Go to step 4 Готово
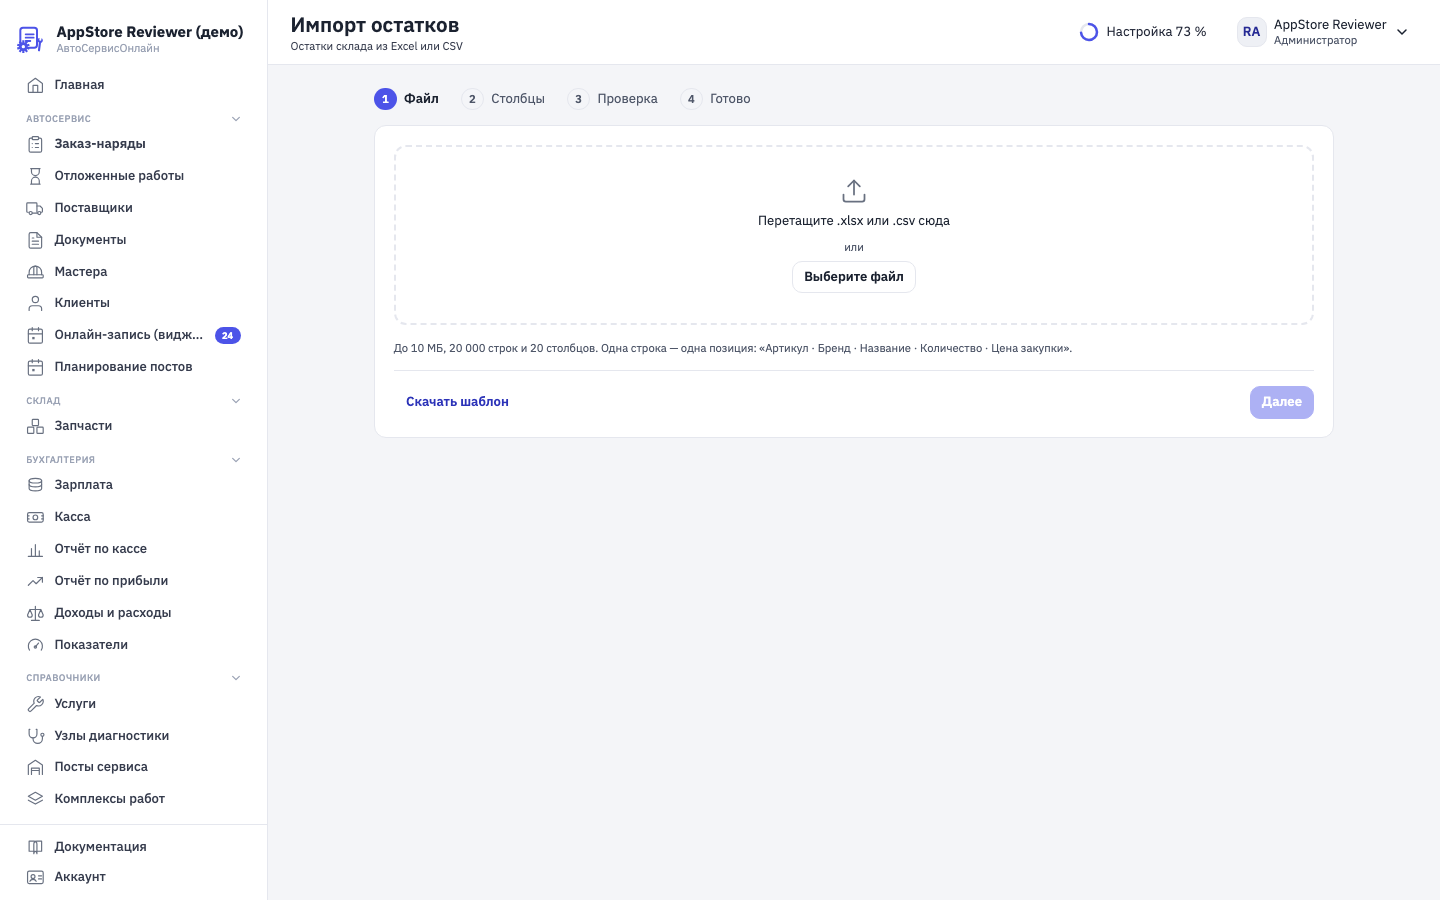The width and height of the screenshot is (1440, 900). click(716, 99)
